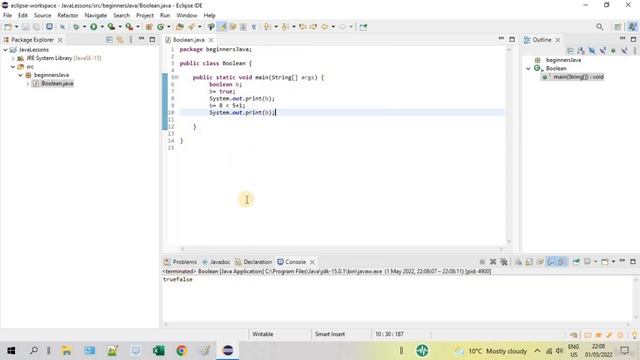Image resolution: width=640 pixels, height=360 pixels.
Task: Open Excel from the taskbar
Action: tap(159, 351)
